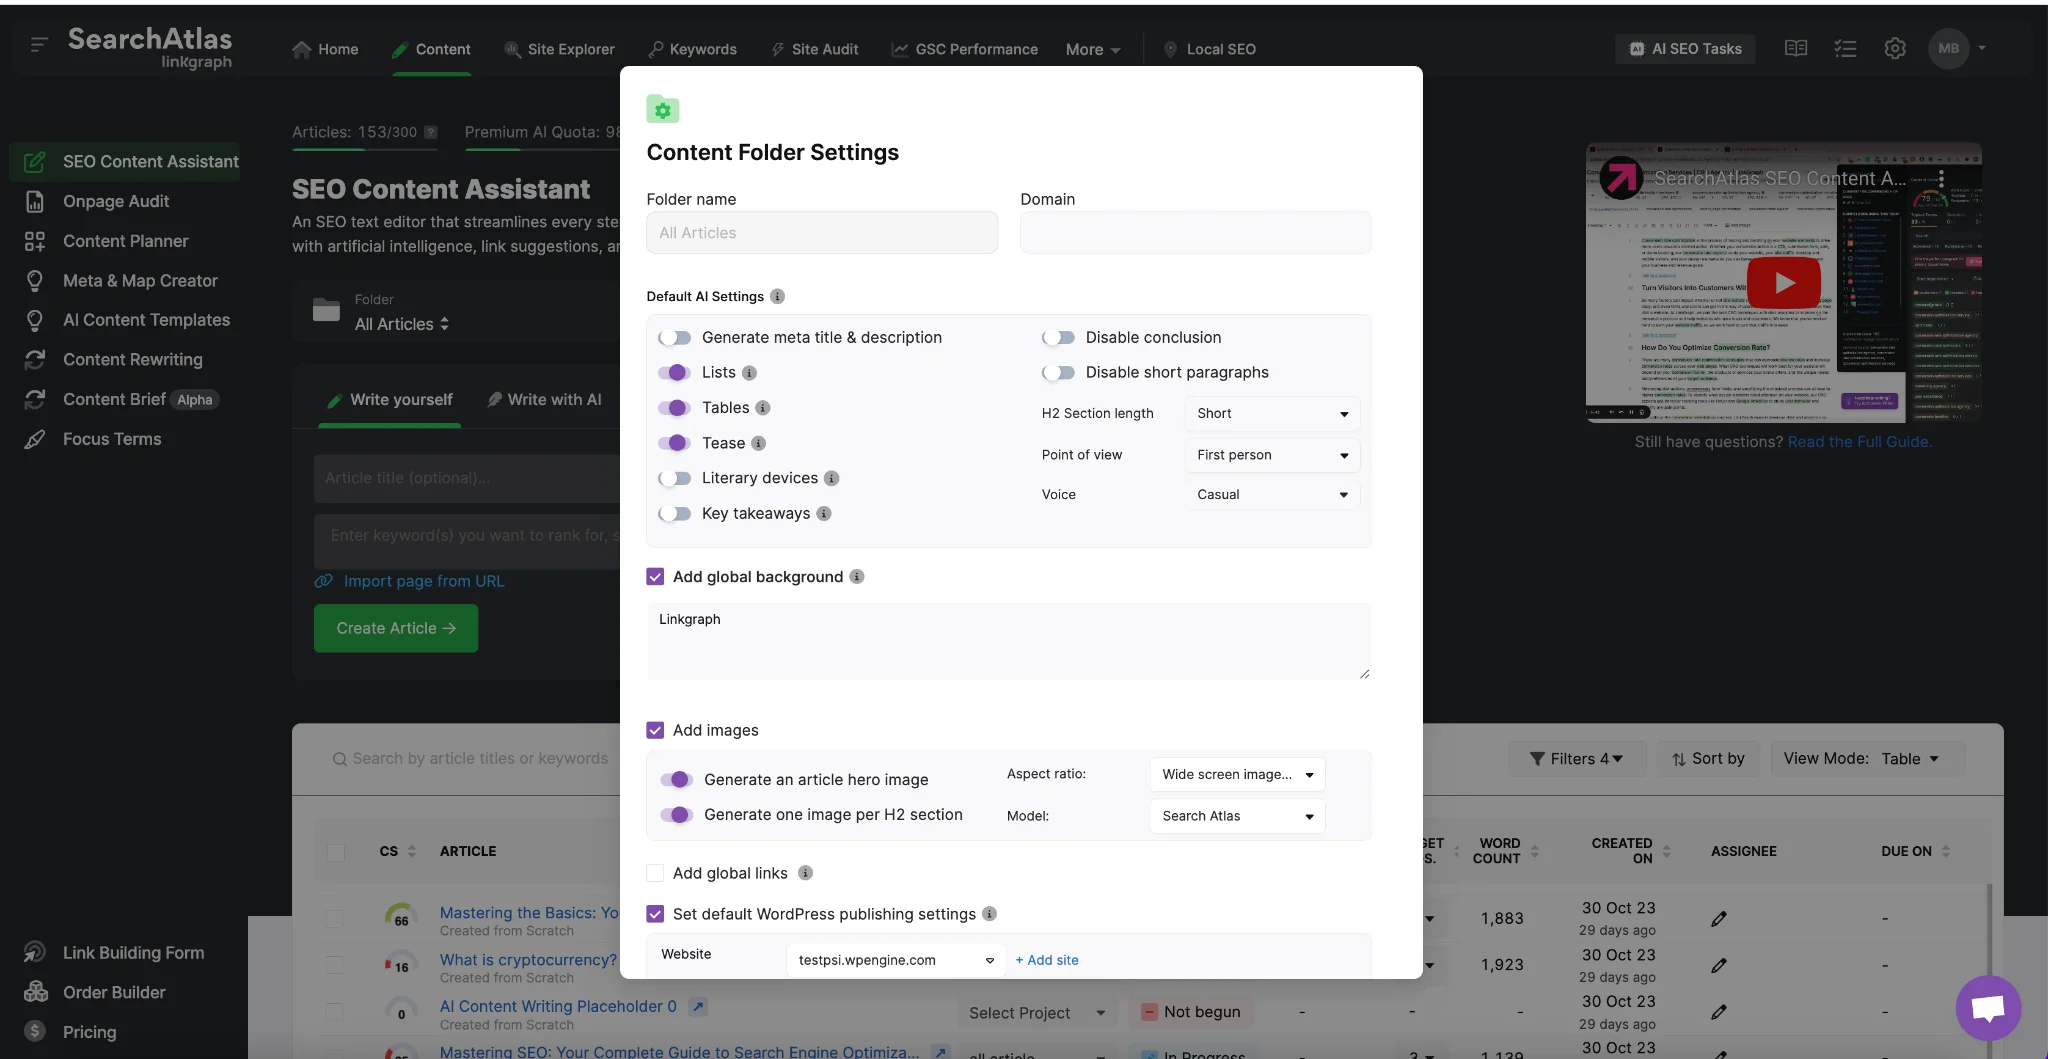This screenshot has width=2048, height=1059.
Task: Click the info icon next to Key takeaways
Action: click(823, 513)
